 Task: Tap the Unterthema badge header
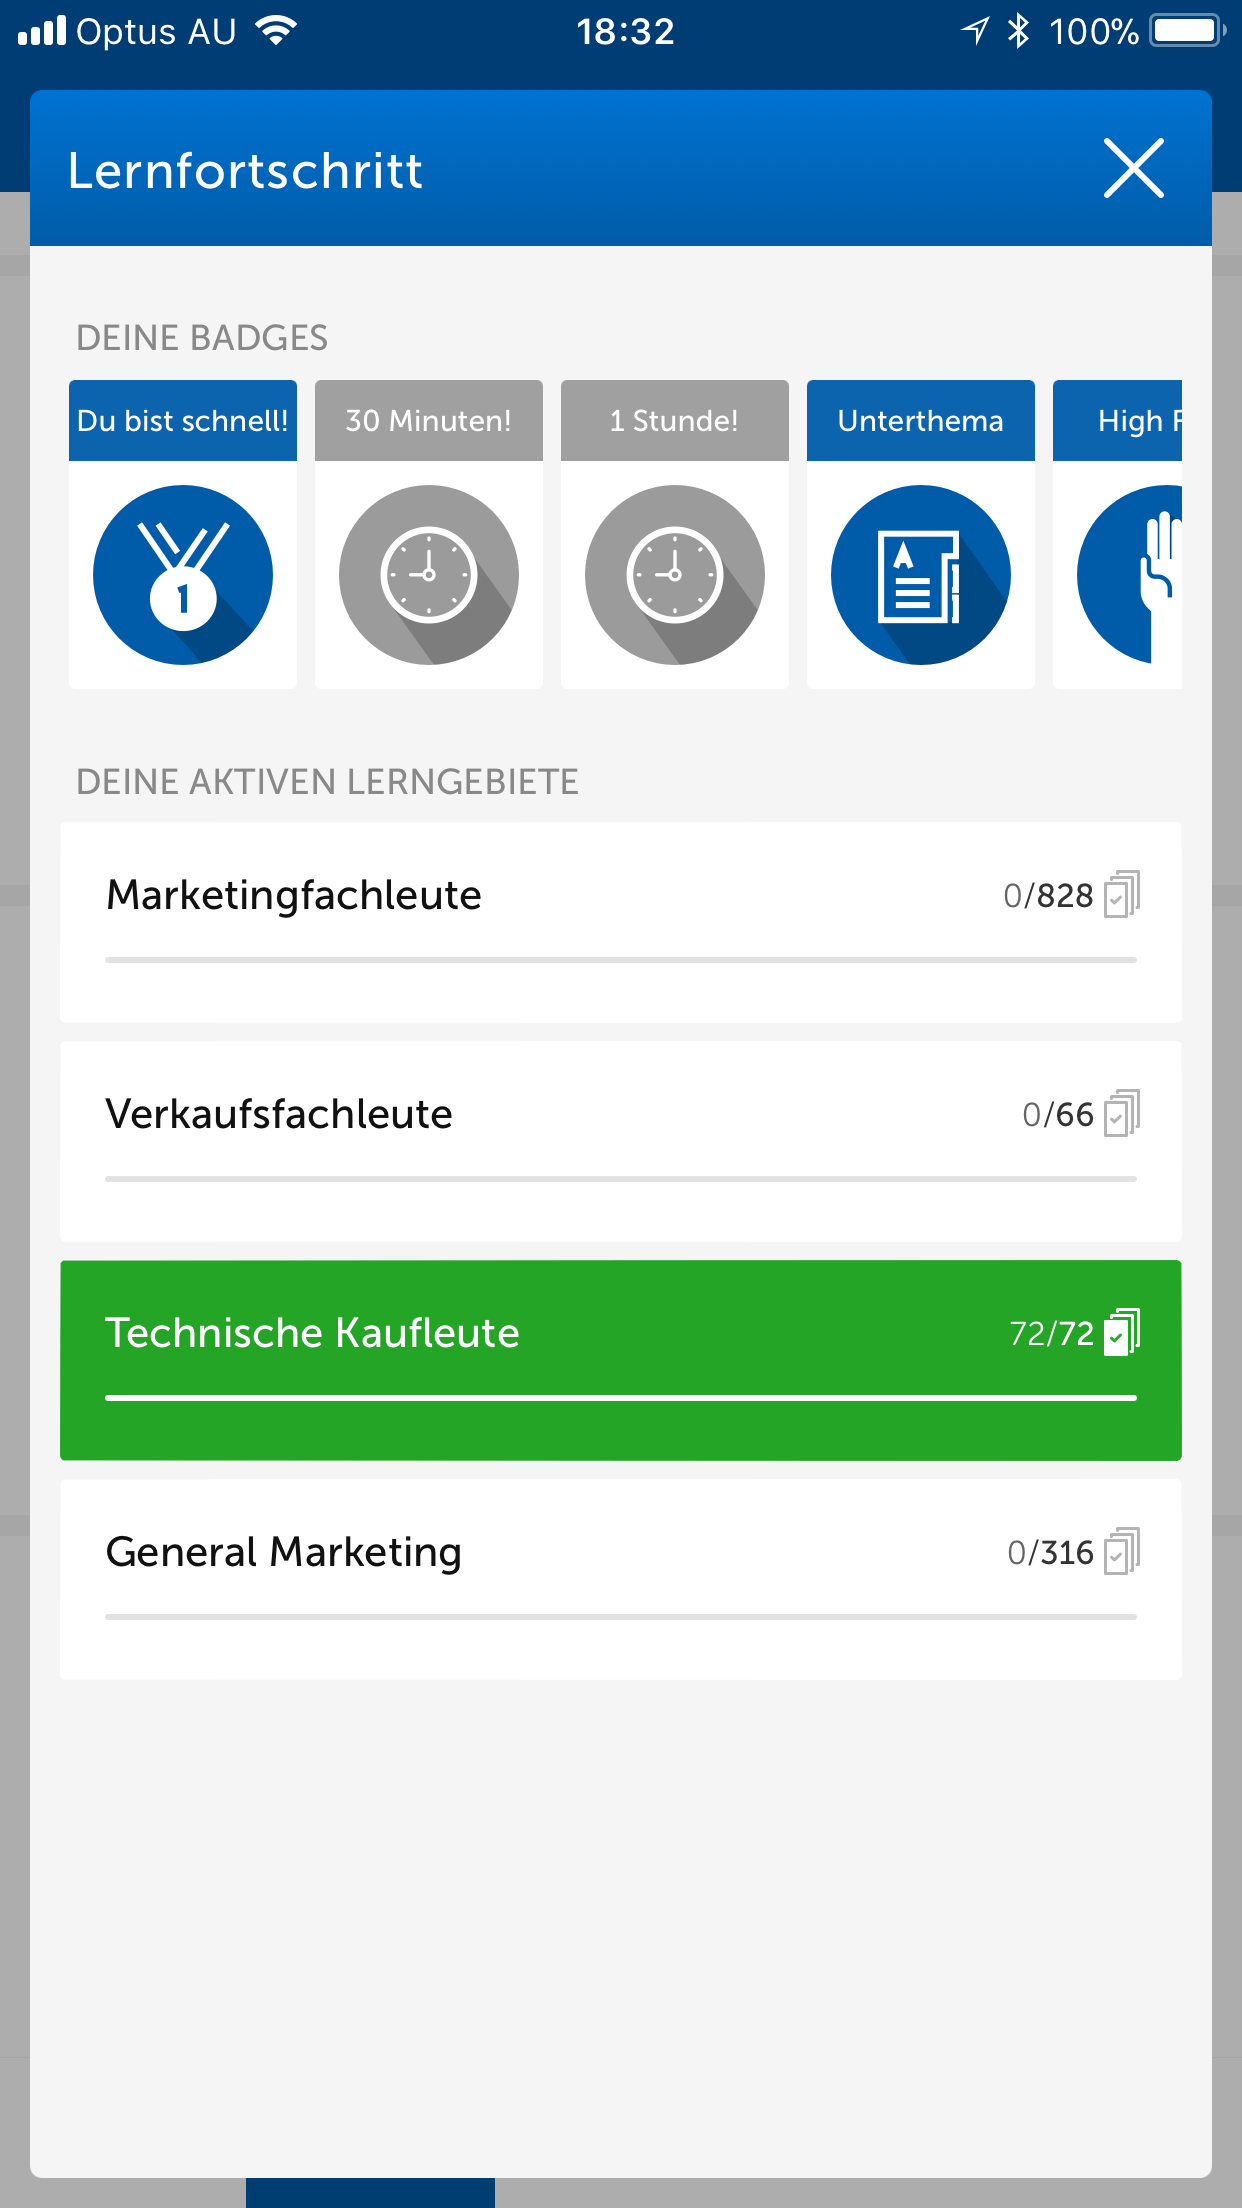921,421
